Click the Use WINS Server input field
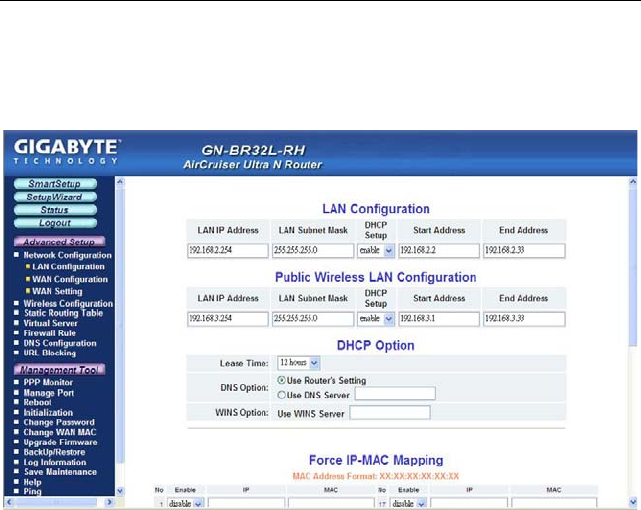The height and width of the screenshot is (510, 641). coord(390,412)
